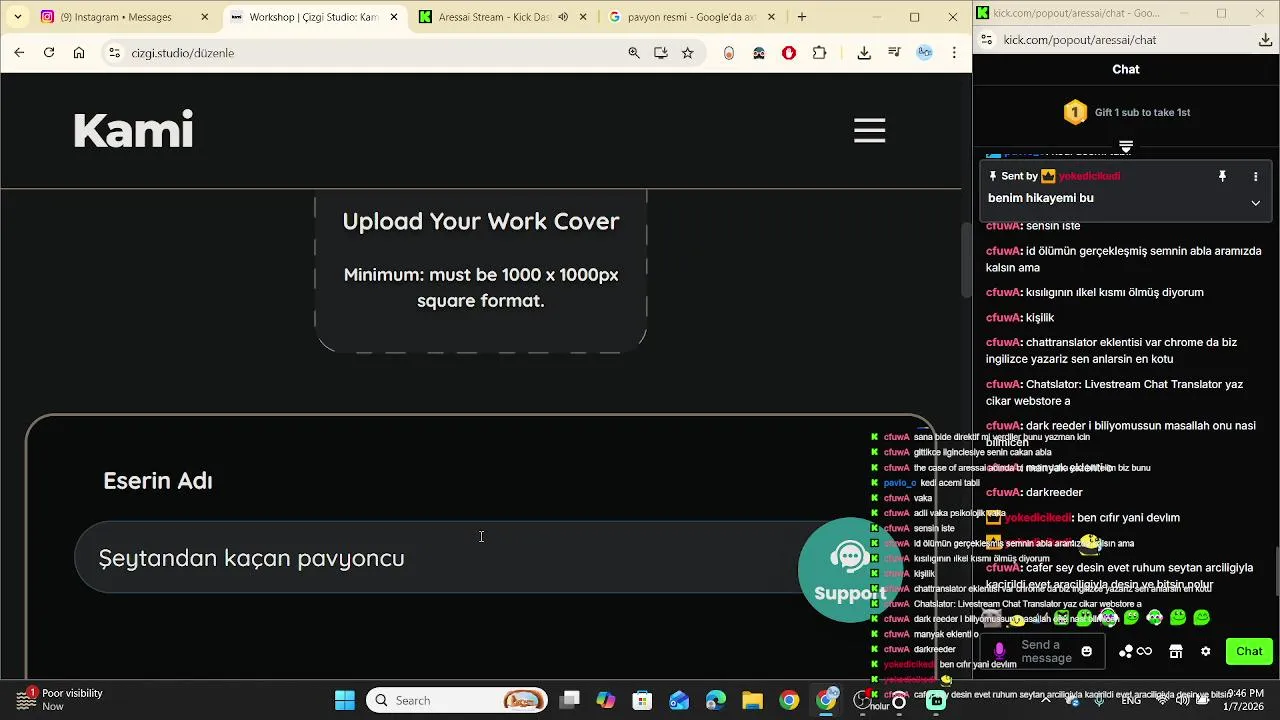The image size is (1280, 720).
Task: Open the Chrome downloads icon
Action: click(x=864, y=53)
